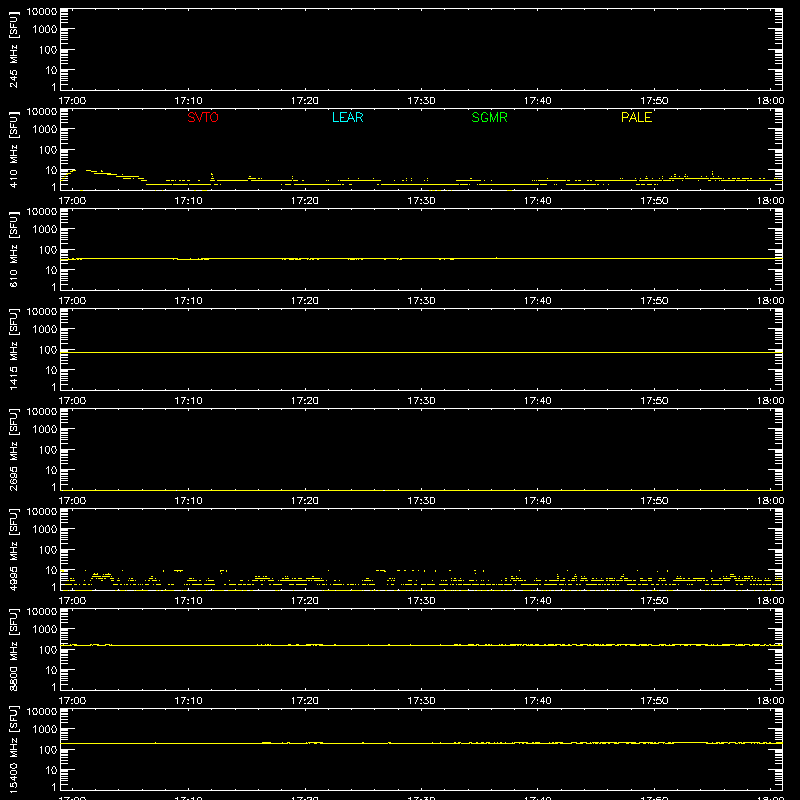Click the 1000 label on 410 MHz axis
This screenshot has height=800, width=800.
(x=45, y=130)
